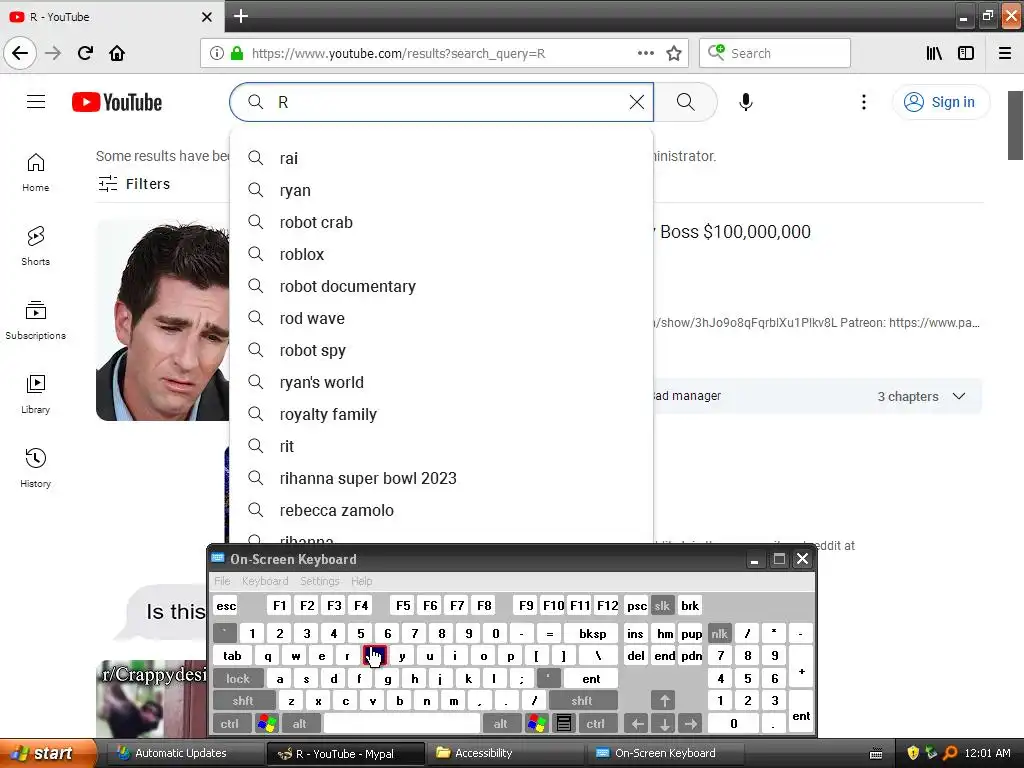Reload the page with browser refresh
1024x768 pixels.
click(x=85, y=53)
